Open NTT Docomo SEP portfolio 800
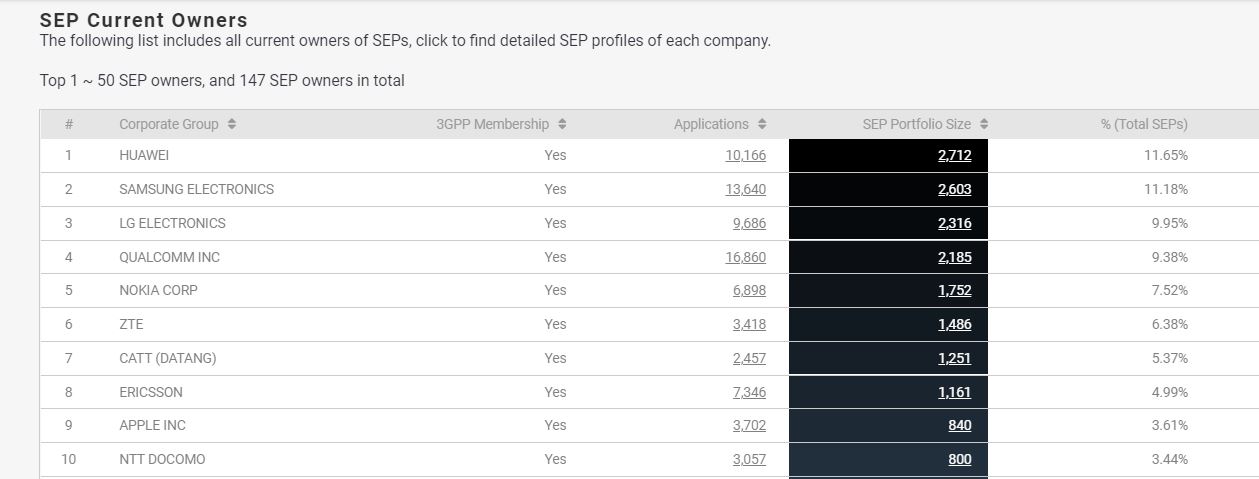The width and height of the screenshot is (1259, 479). (x=960, y=459)
